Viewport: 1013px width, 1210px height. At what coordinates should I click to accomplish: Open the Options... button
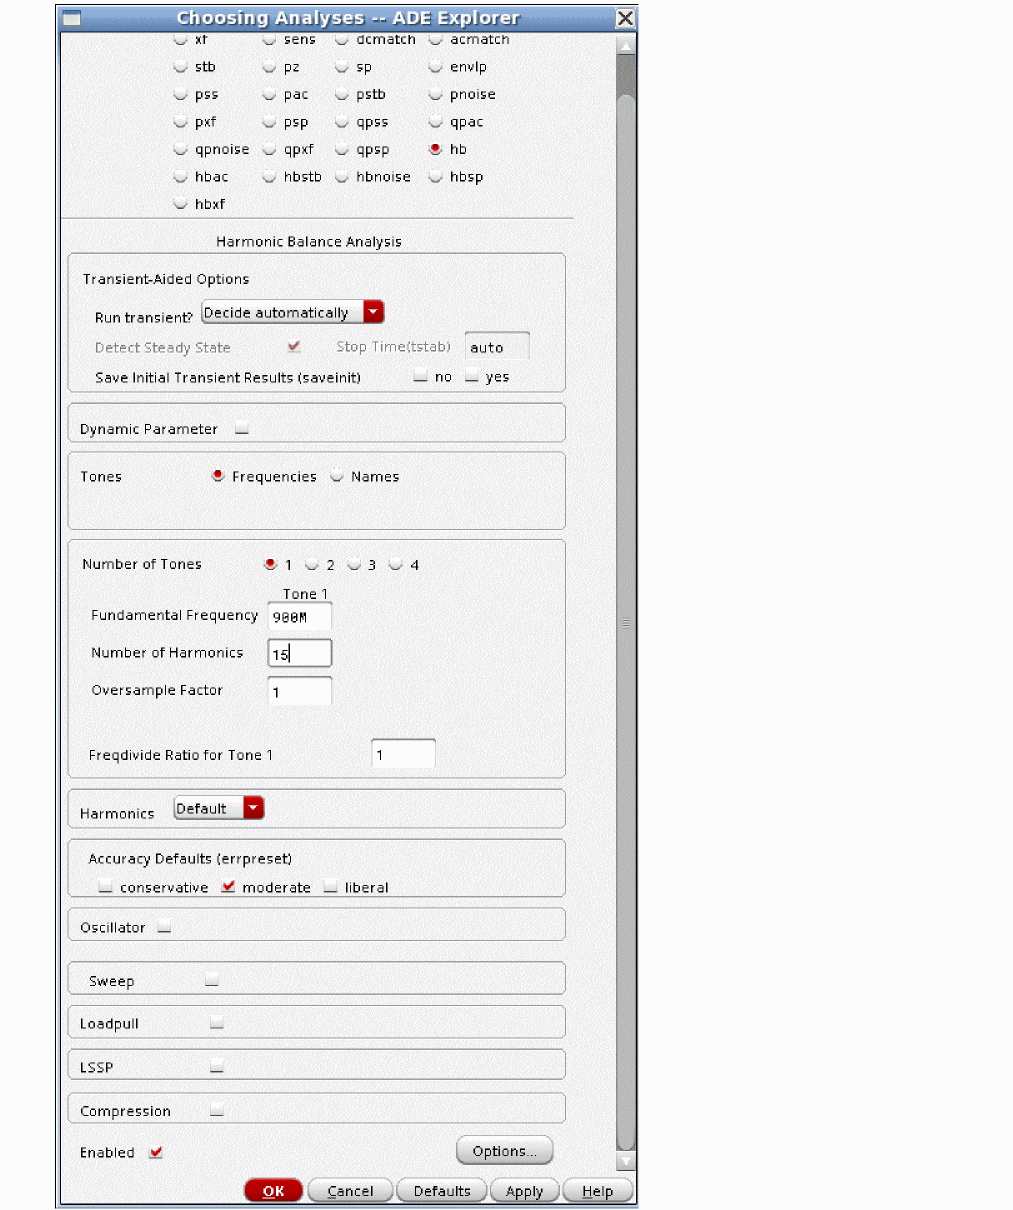(x=504, y=1151)
